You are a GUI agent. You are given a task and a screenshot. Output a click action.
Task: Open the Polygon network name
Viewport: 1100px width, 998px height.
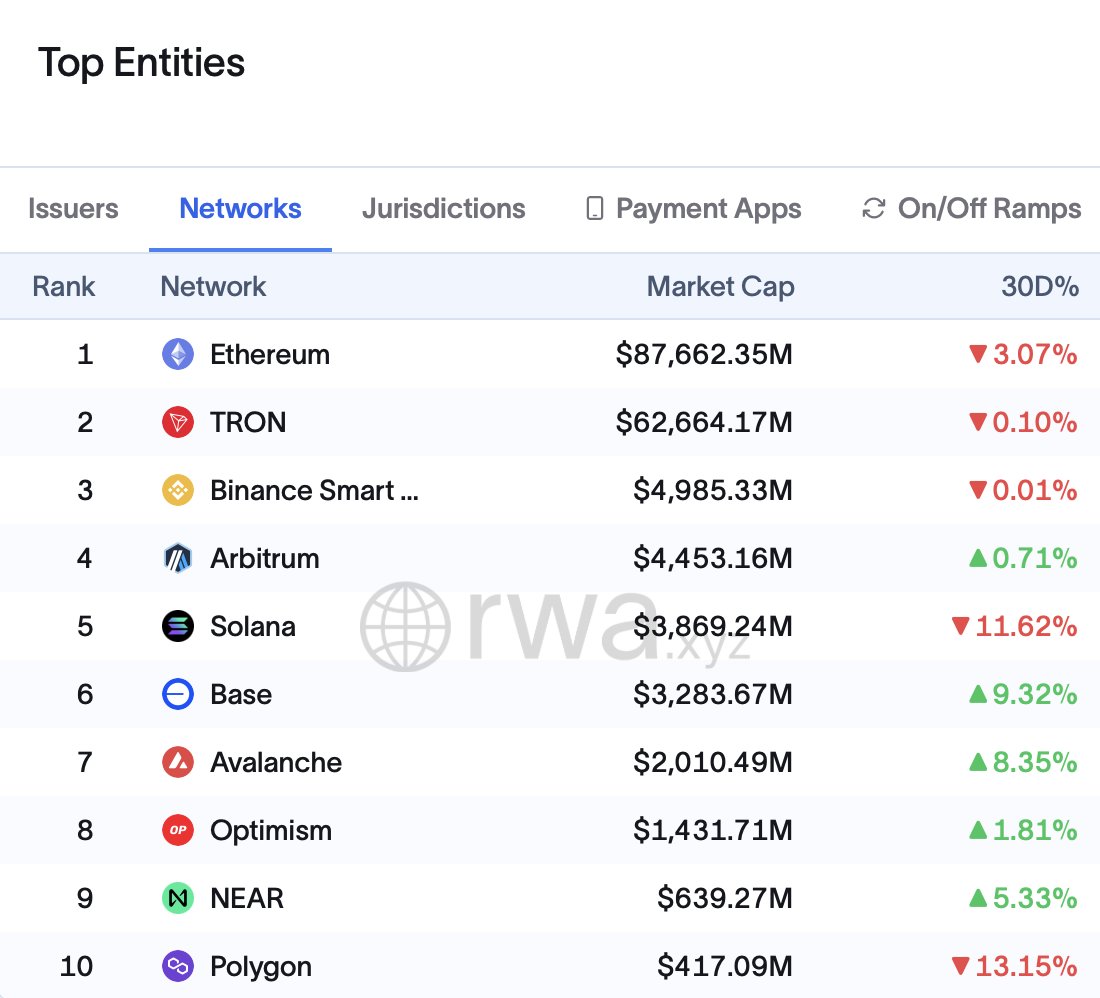[x=261, y=966]
